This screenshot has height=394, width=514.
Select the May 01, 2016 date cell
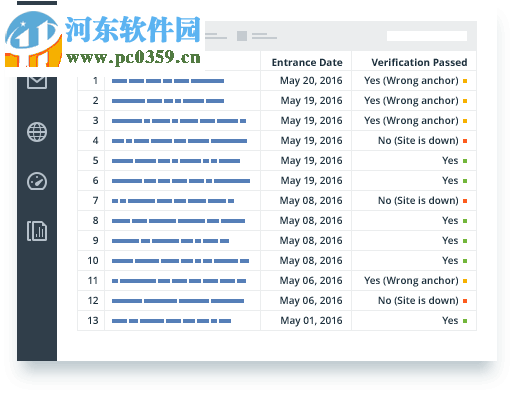311,321
